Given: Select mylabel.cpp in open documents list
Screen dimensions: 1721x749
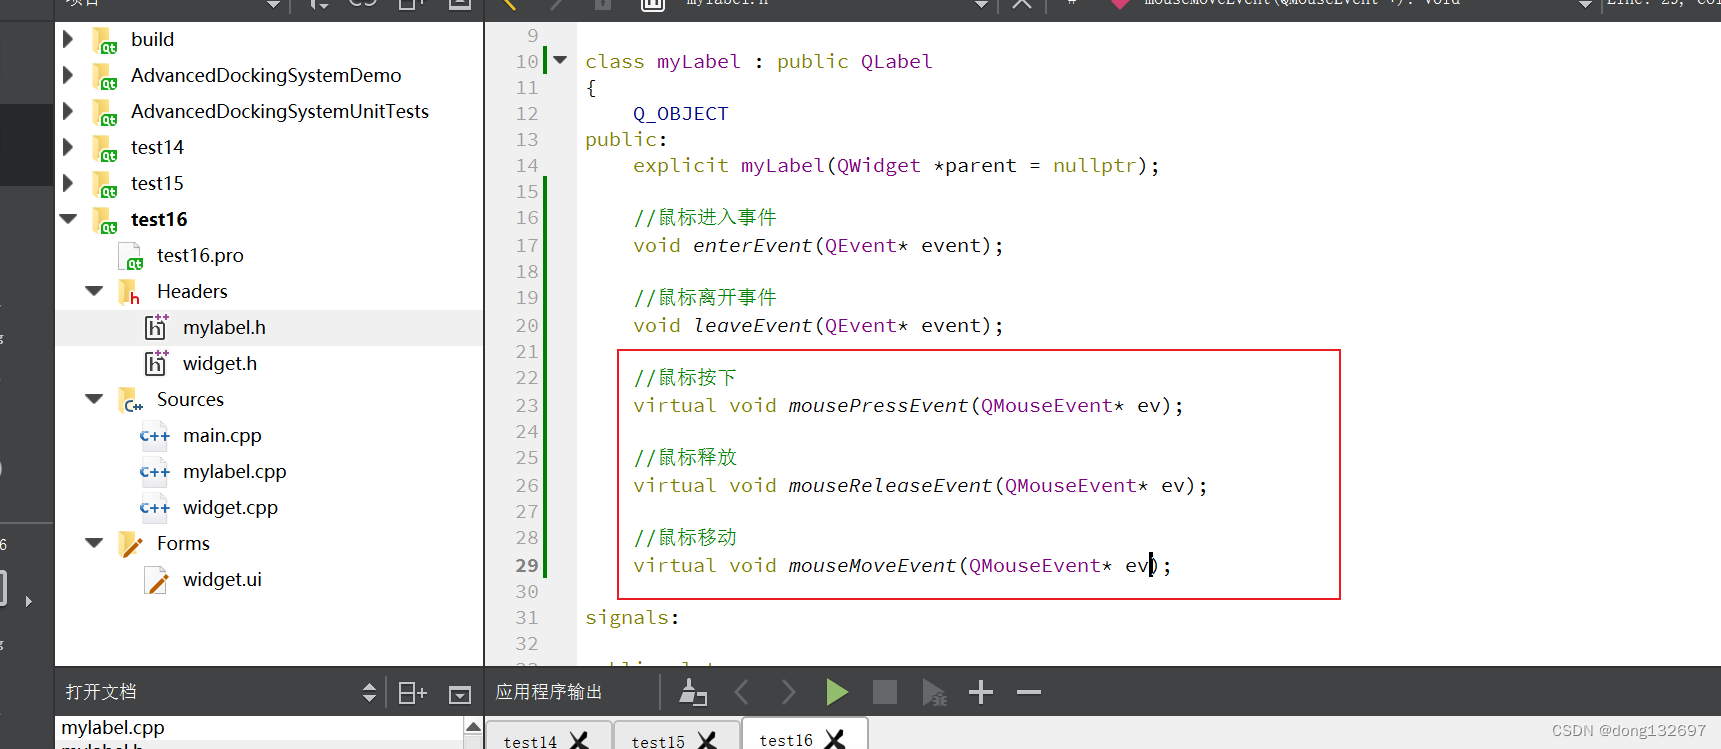Looking at the screenshot, I should click(x=113, y=727).
